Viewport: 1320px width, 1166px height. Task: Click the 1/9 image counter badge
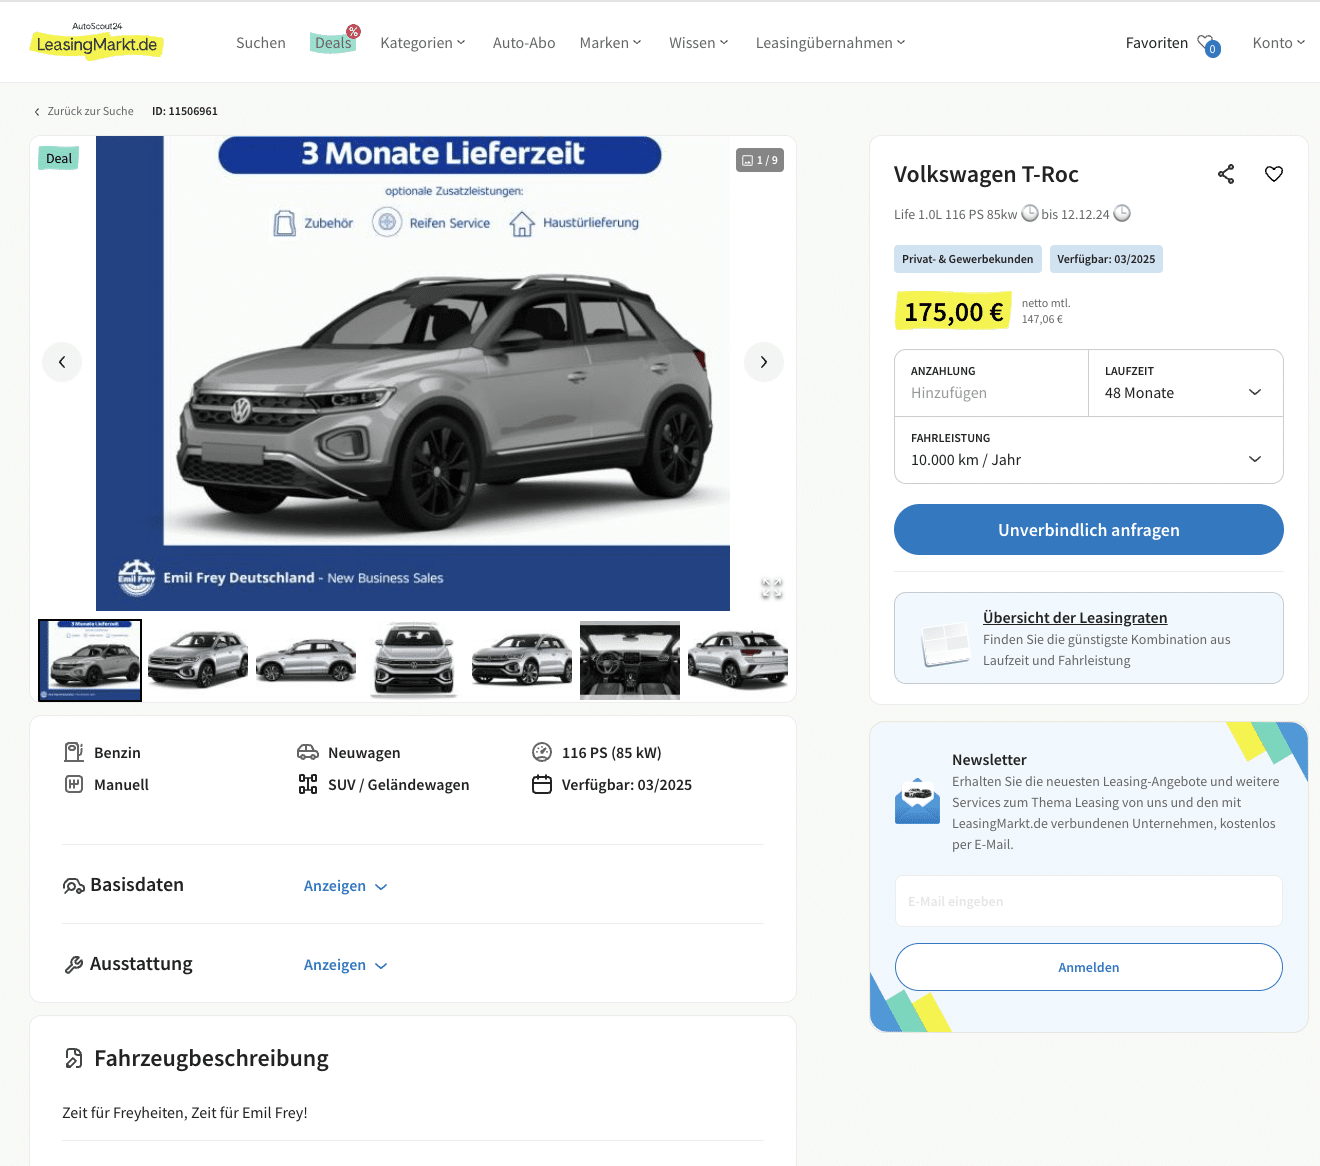pyautogui.click(x=760, y=160)
